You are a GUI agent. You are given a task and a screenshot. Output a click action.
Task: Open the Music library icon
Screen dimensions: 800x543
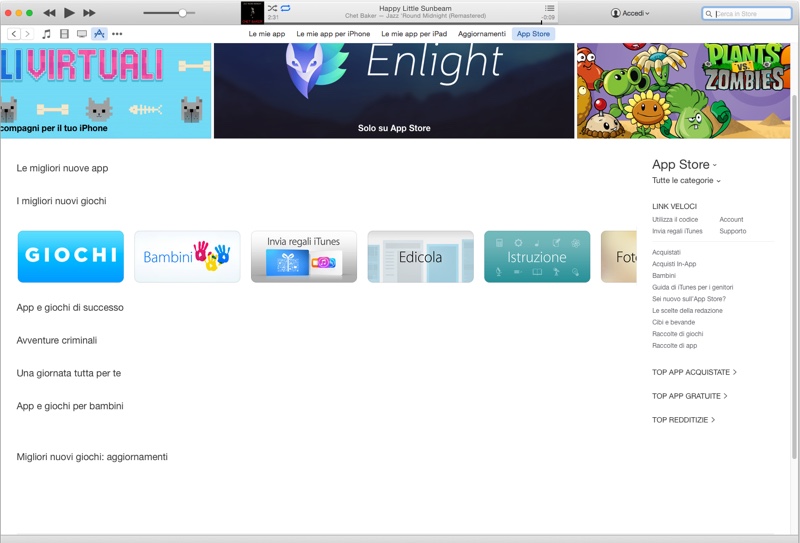tap(46, 34)
